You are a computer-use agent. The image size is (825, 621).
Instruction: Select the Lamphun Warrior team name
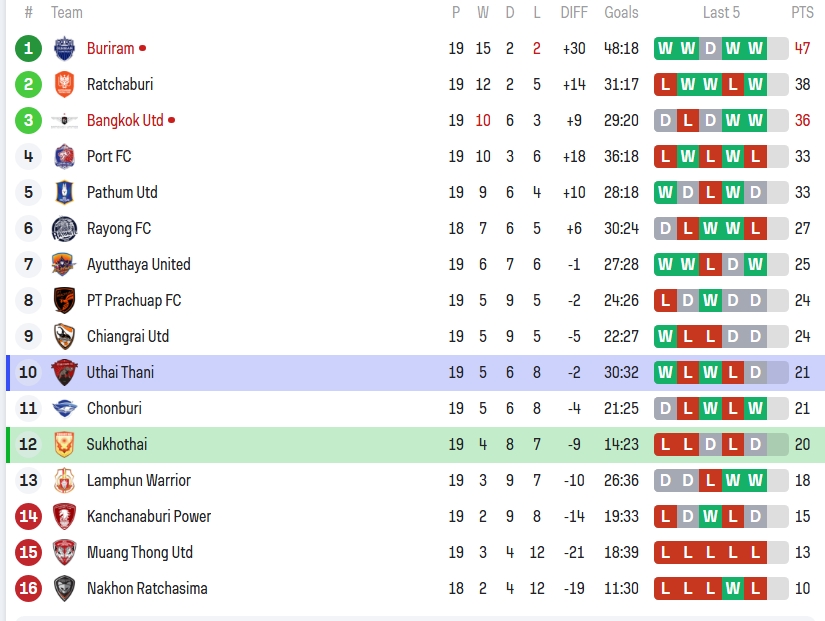(x=138, y=480)
